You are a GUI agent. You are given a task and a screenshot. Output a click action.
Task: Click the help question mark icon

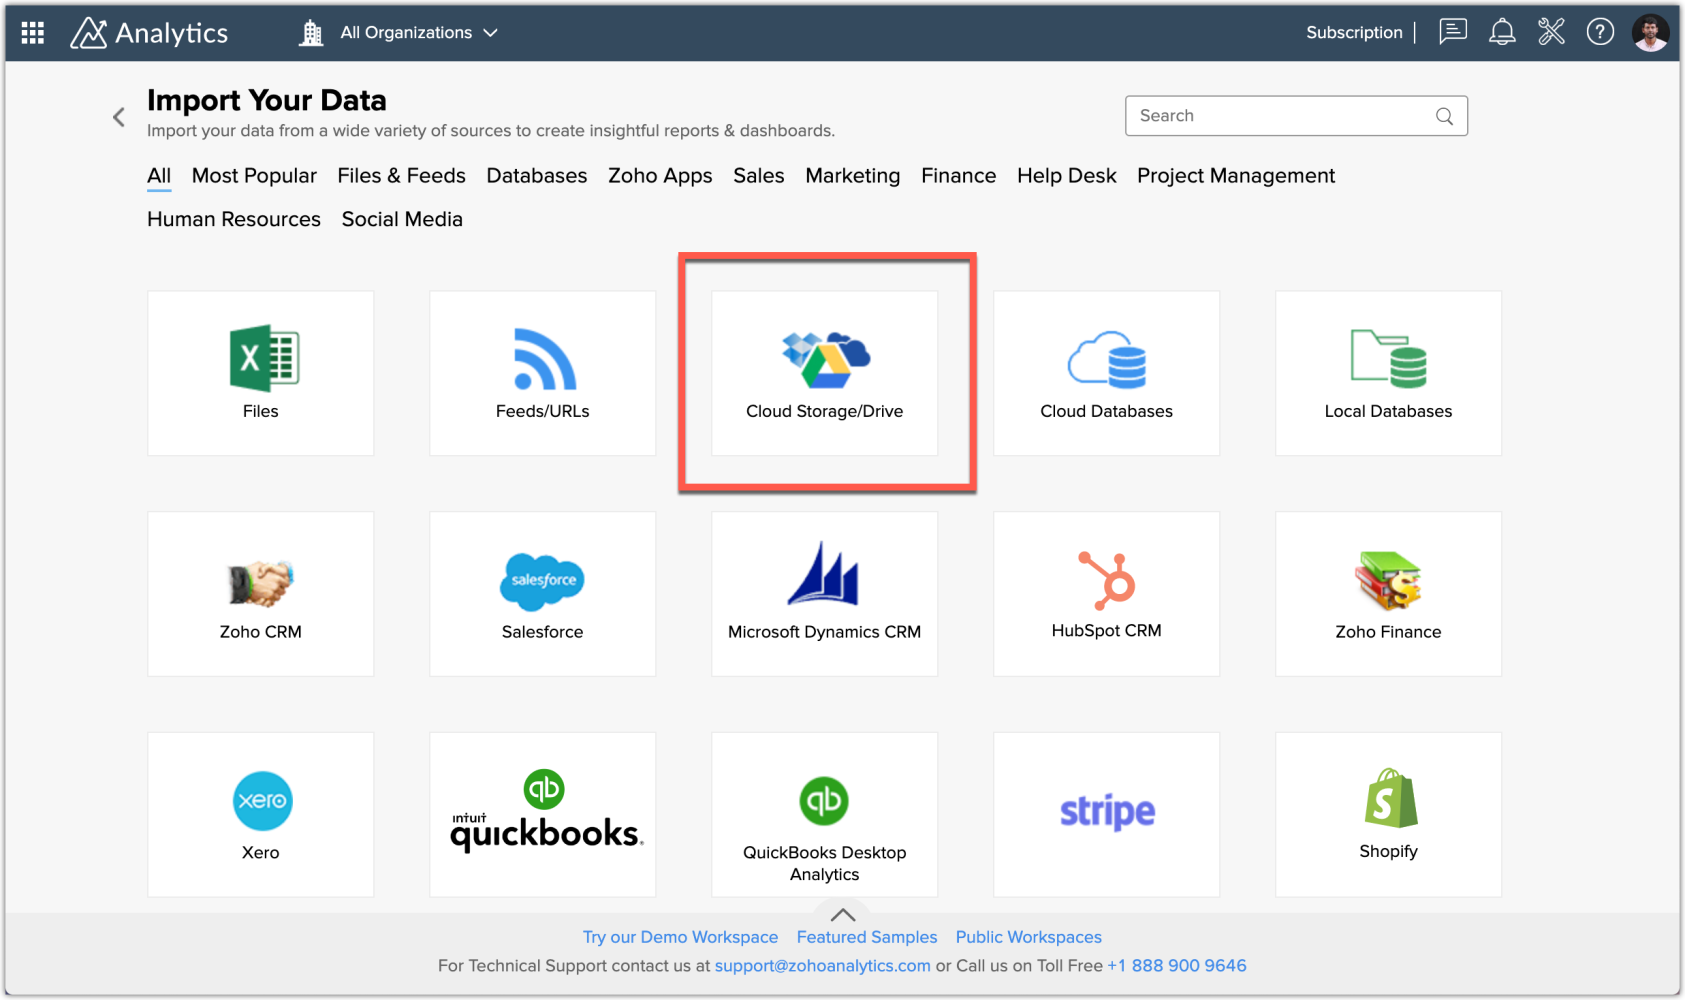1600,31
